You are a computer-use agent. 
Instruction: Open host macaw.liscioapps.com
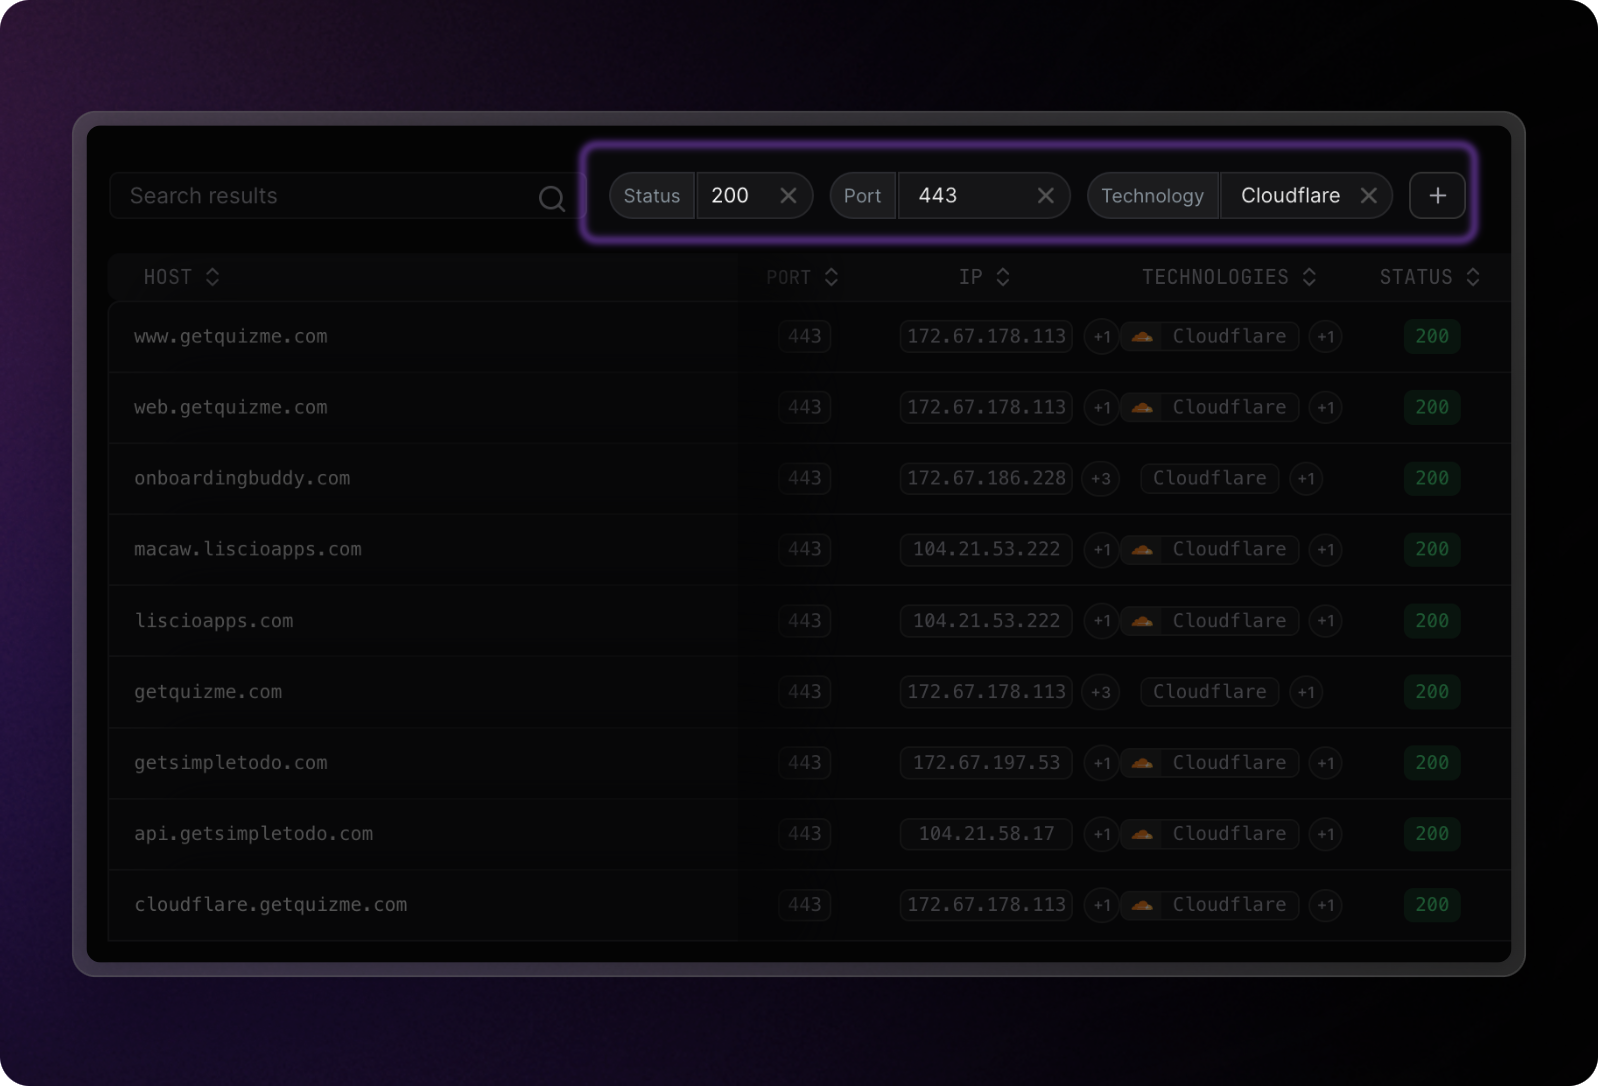pyautogui.click(x=248, y=550)
